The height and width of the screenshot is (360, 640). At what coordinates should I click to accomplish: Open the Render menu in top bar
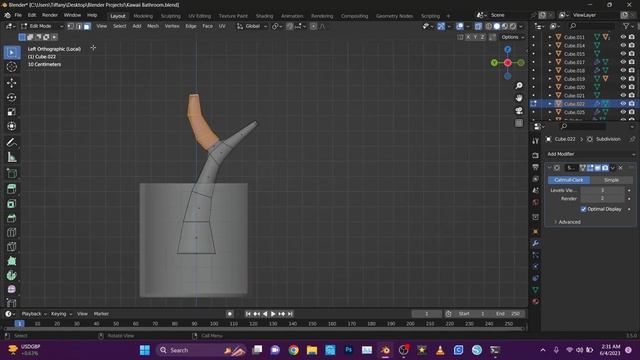[50, 15]
